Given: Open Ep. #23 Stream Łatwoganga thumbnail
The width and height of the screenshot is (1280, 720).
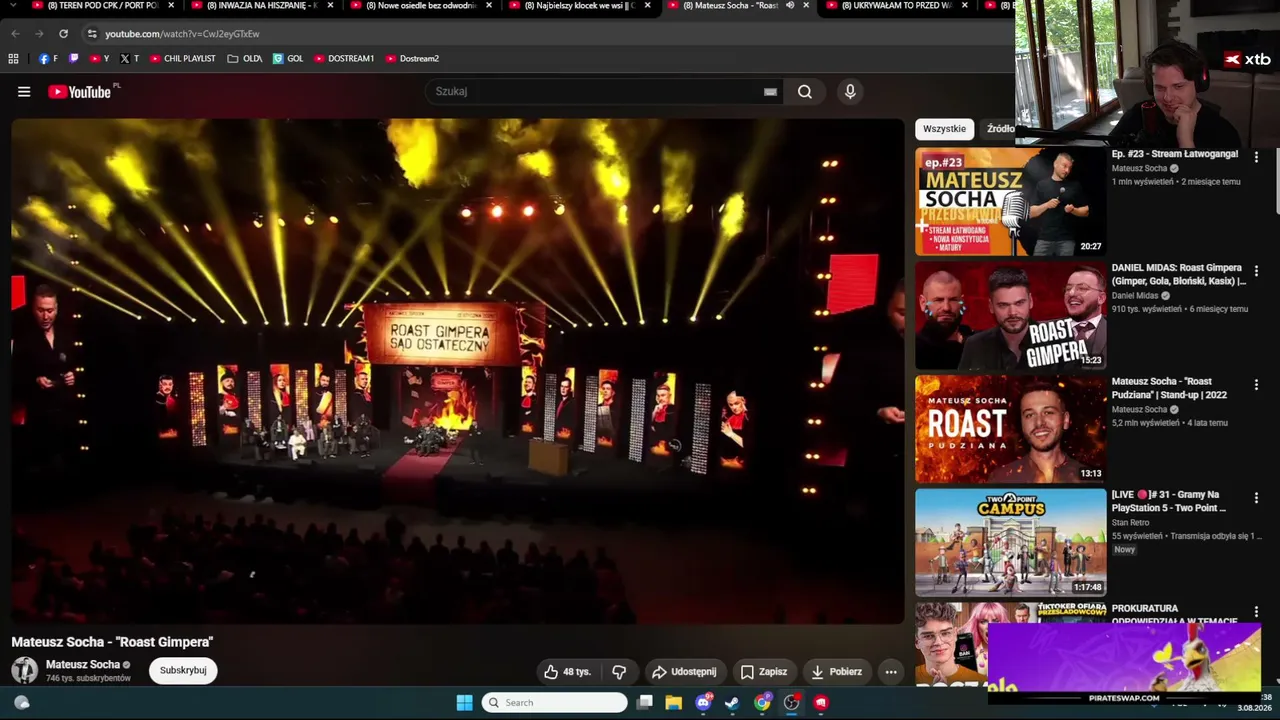Looking at the screenshot, I should click(x=1010, y=202).
